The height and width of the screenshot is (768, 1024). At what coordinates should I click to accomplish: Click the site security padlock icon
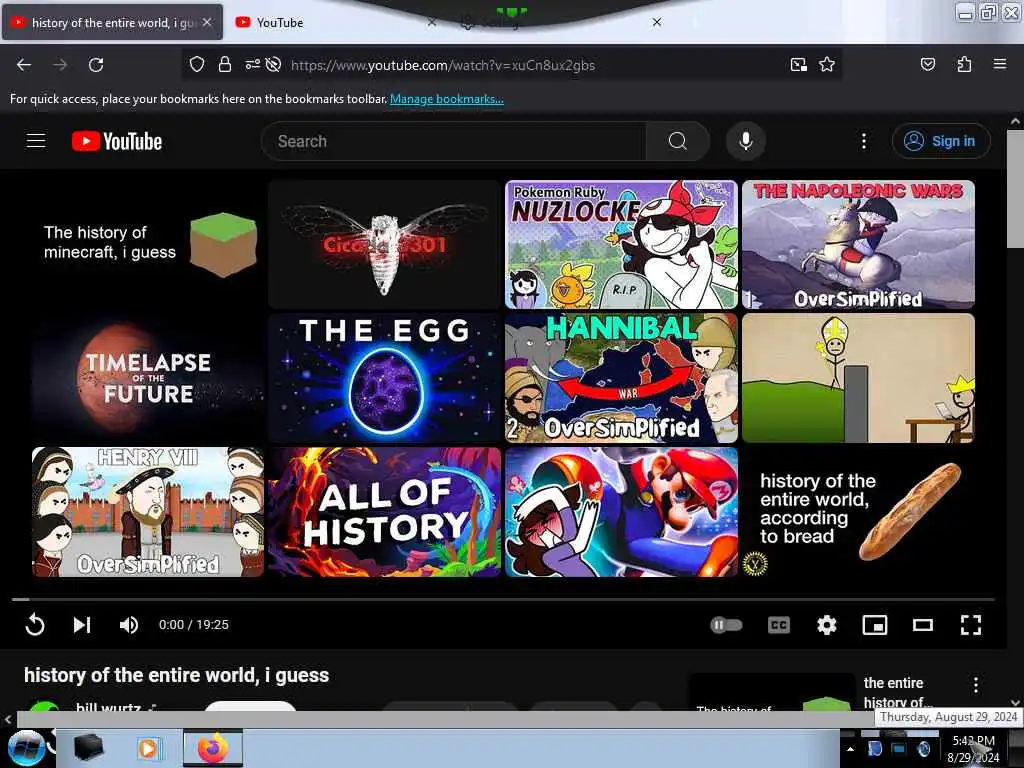click(225, 65)
